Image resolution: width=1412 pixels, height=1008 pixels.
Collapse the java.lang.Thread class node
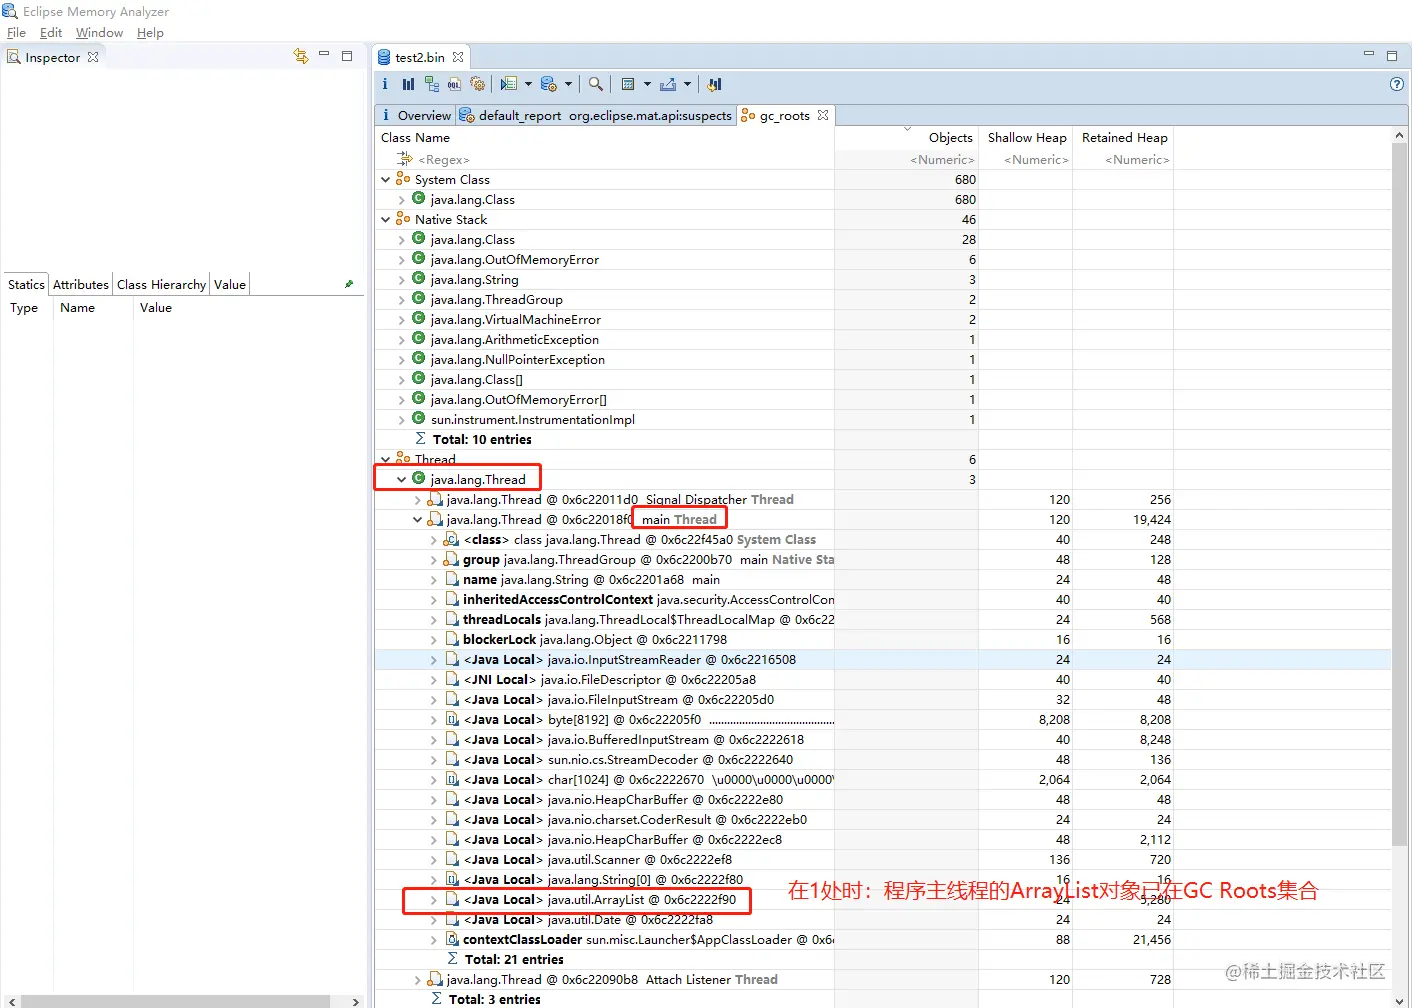click(x=402, y=480)
